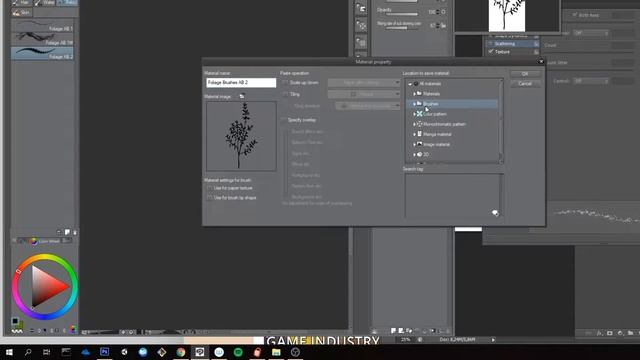Image resolution: width=640 pixels, height=360 pixels.
Task: Tick the Specify overlay checkbox
Action: 284,120
